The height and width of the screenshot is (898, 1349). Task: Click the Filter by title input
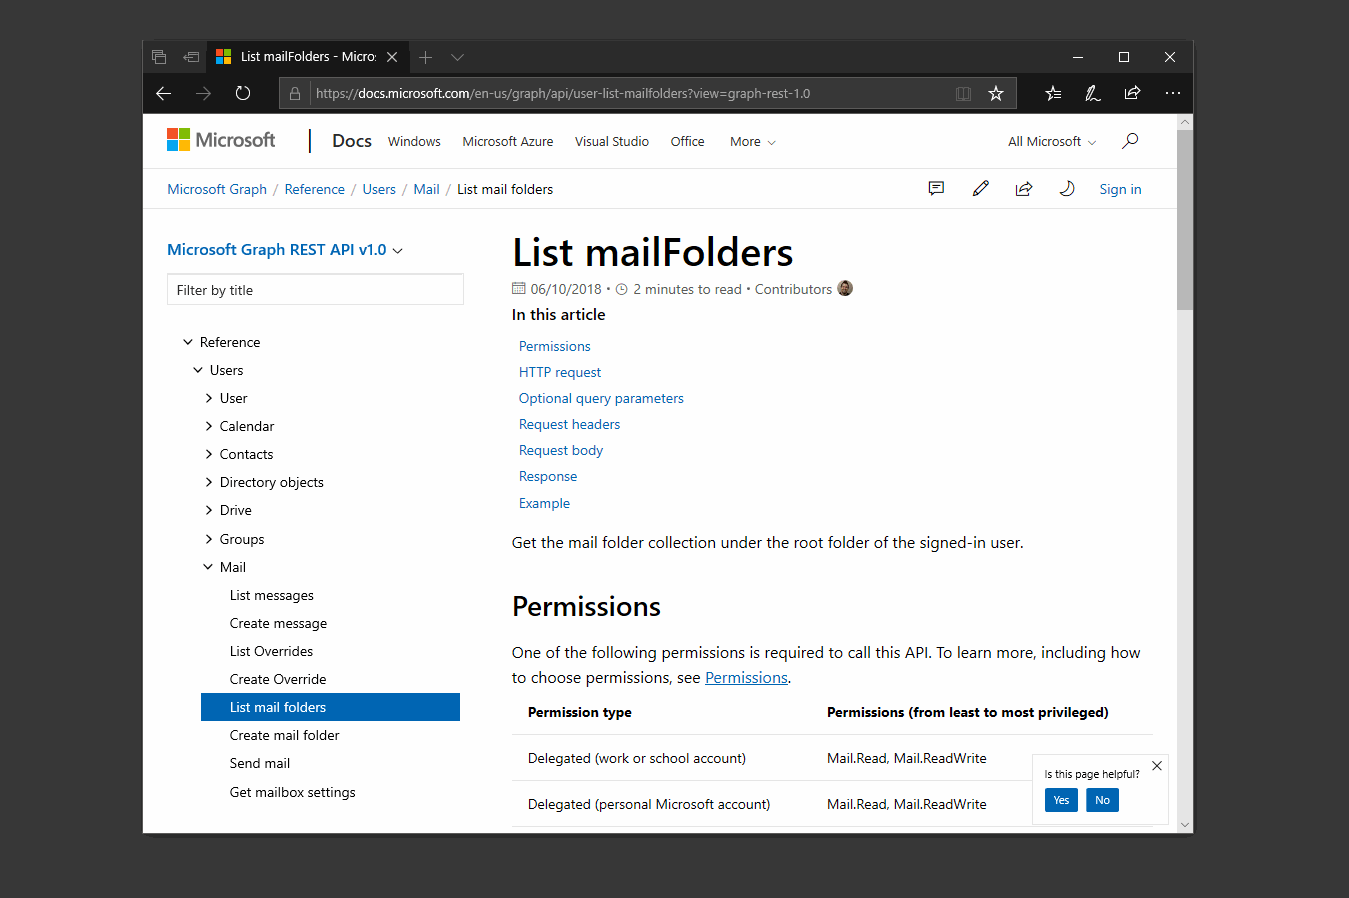[x=315, y=290]
